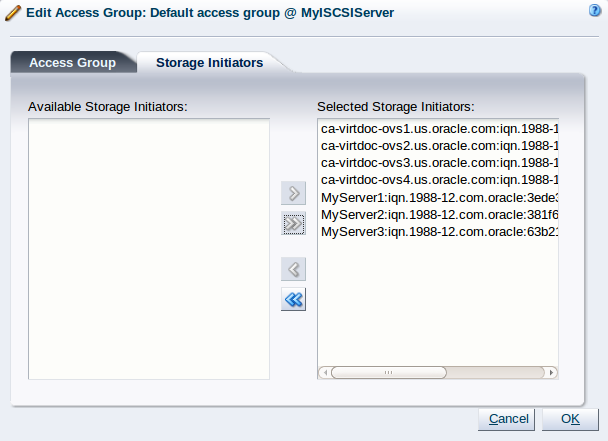Click scrollbar right arrow in Selected list
Viewport: 608px width, 441px height.
click(x=552, y=372)
